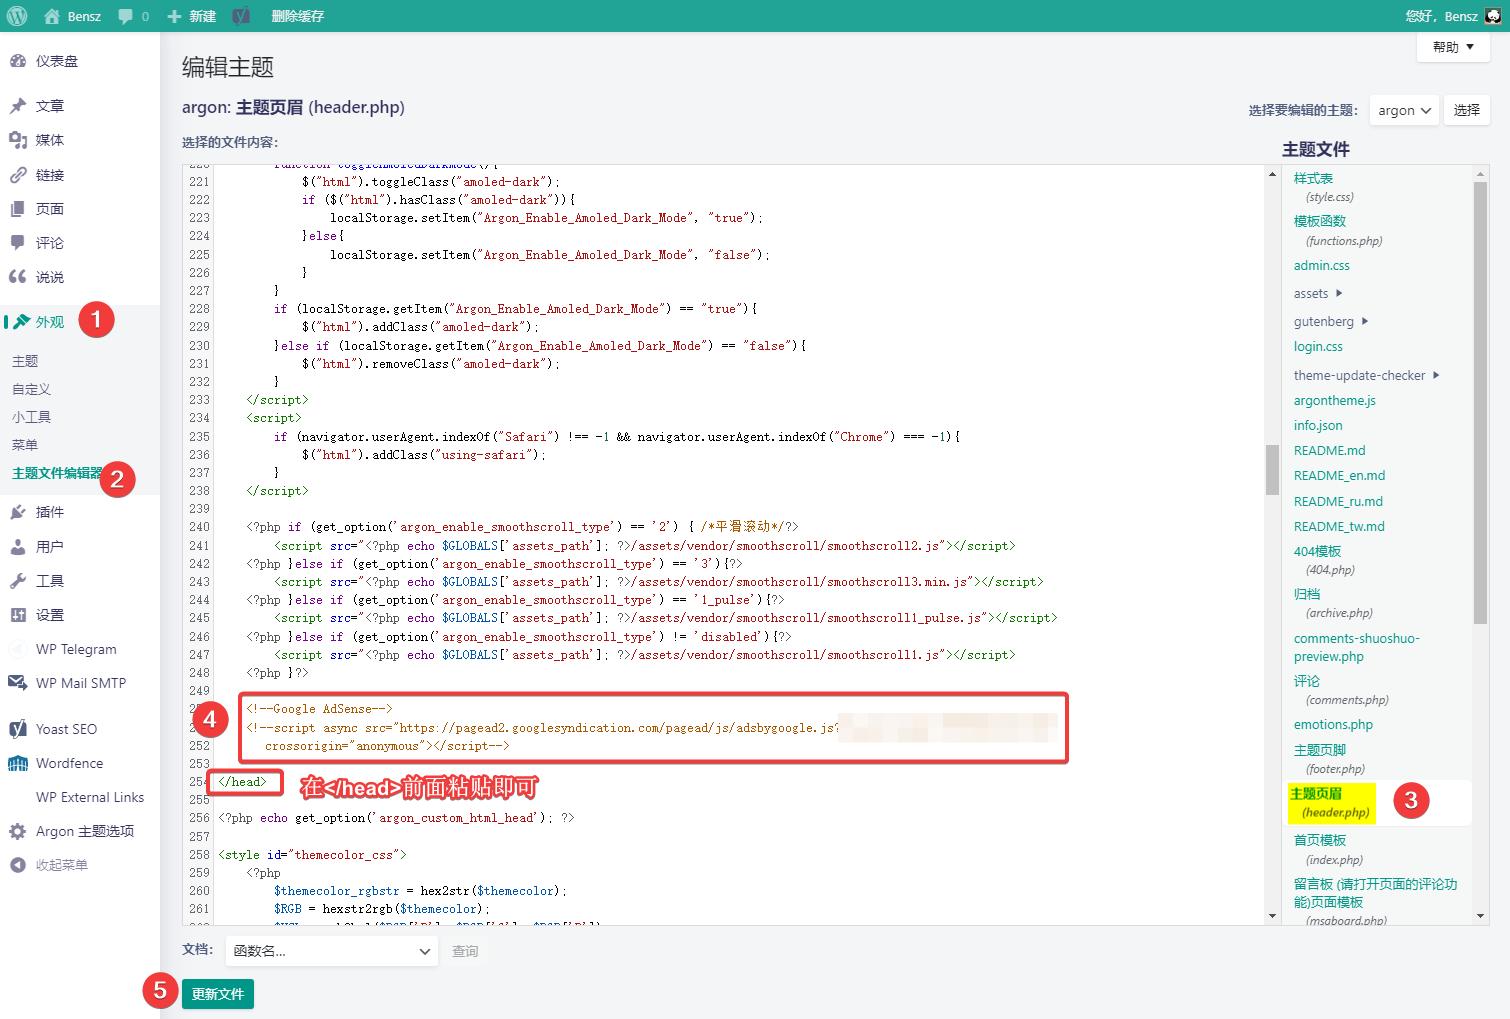
Task: Click the code editor vertical scrollbar thumb
Action: tap(1272, 470)
